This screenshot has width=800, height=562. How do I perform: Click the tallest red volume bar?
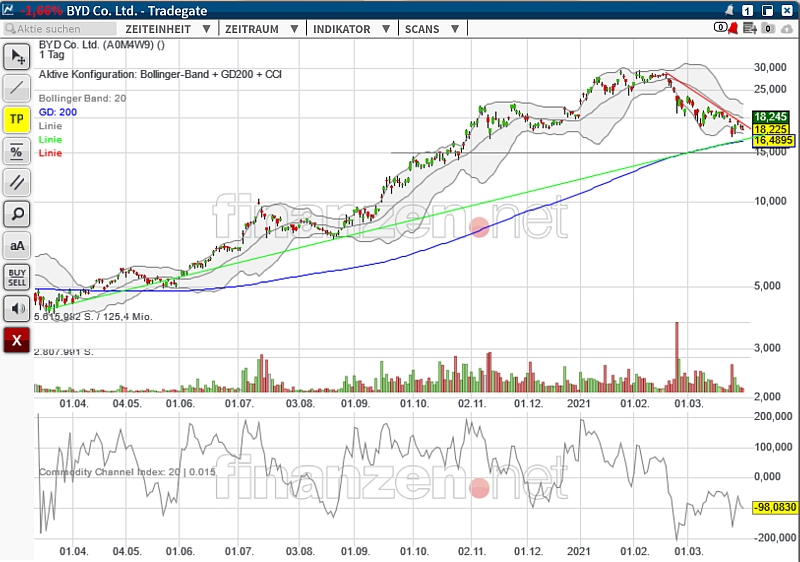pos(677,357)
